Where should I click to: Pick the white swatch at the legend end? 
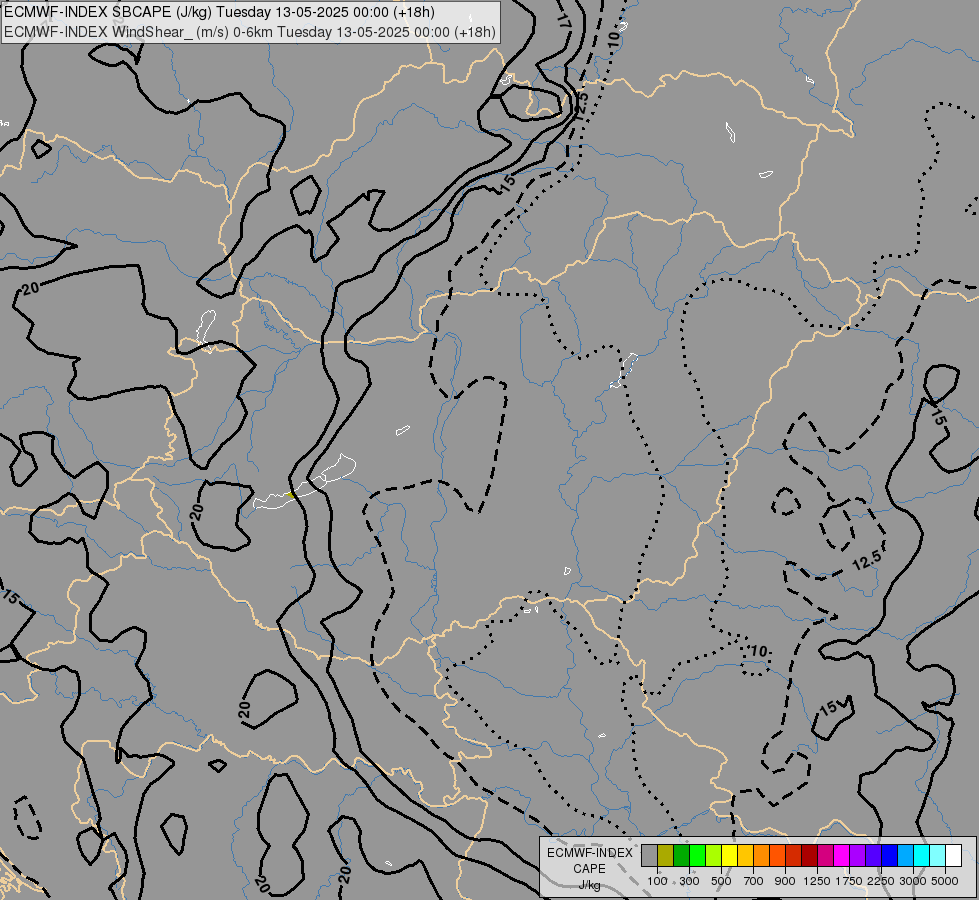point(954,855)
